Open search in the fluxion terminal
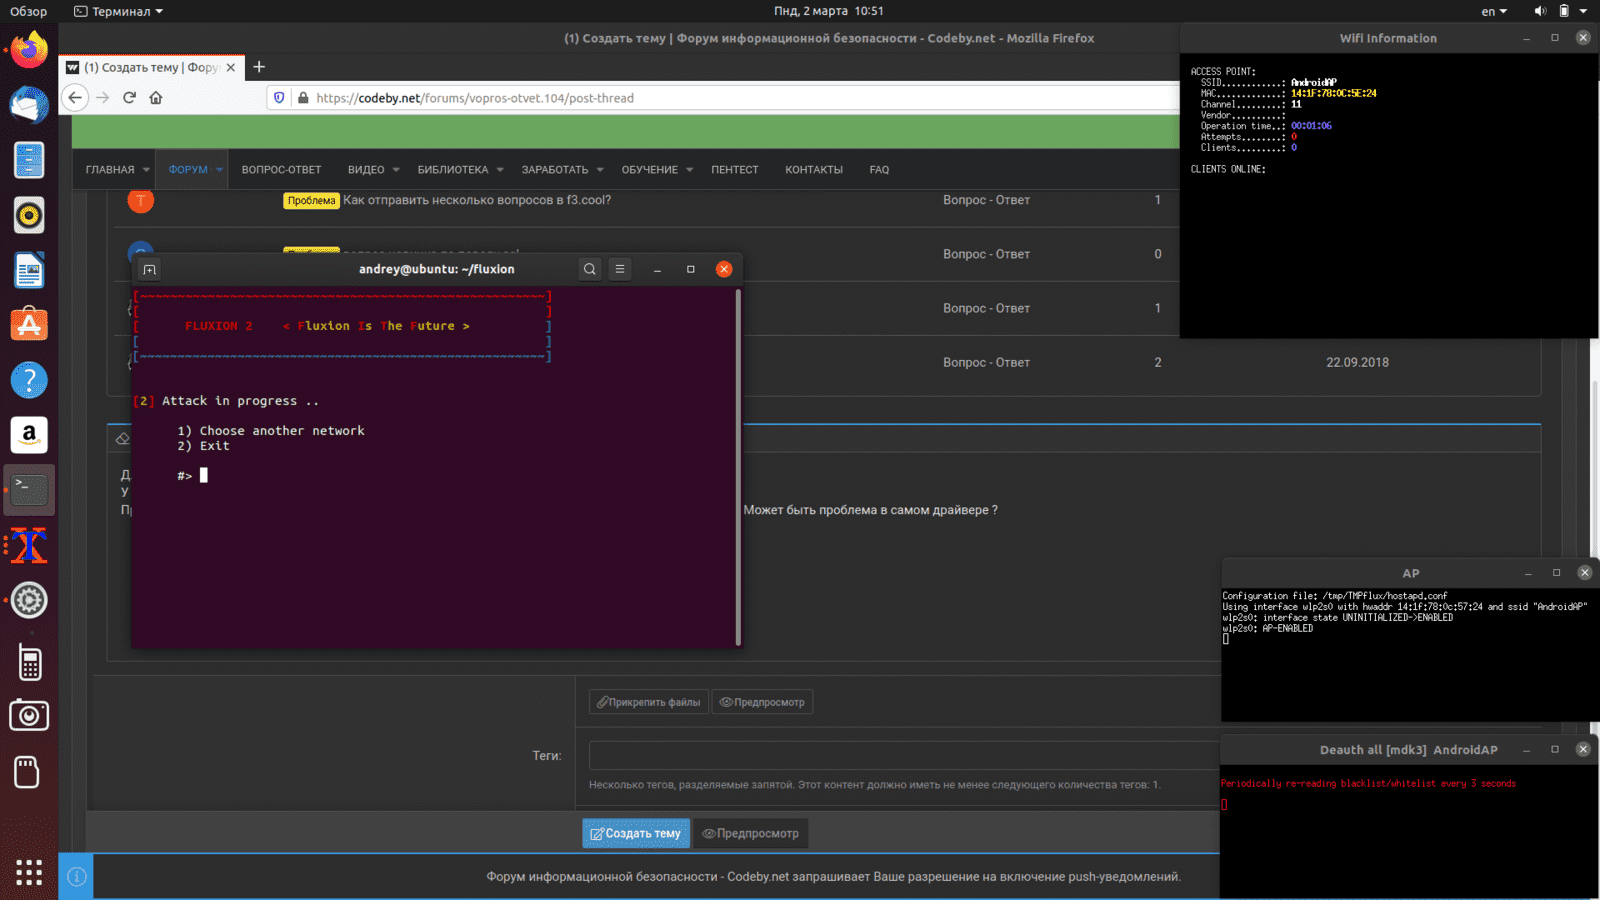The width and height of the screenshot is (1600, 900). point(590,269)
